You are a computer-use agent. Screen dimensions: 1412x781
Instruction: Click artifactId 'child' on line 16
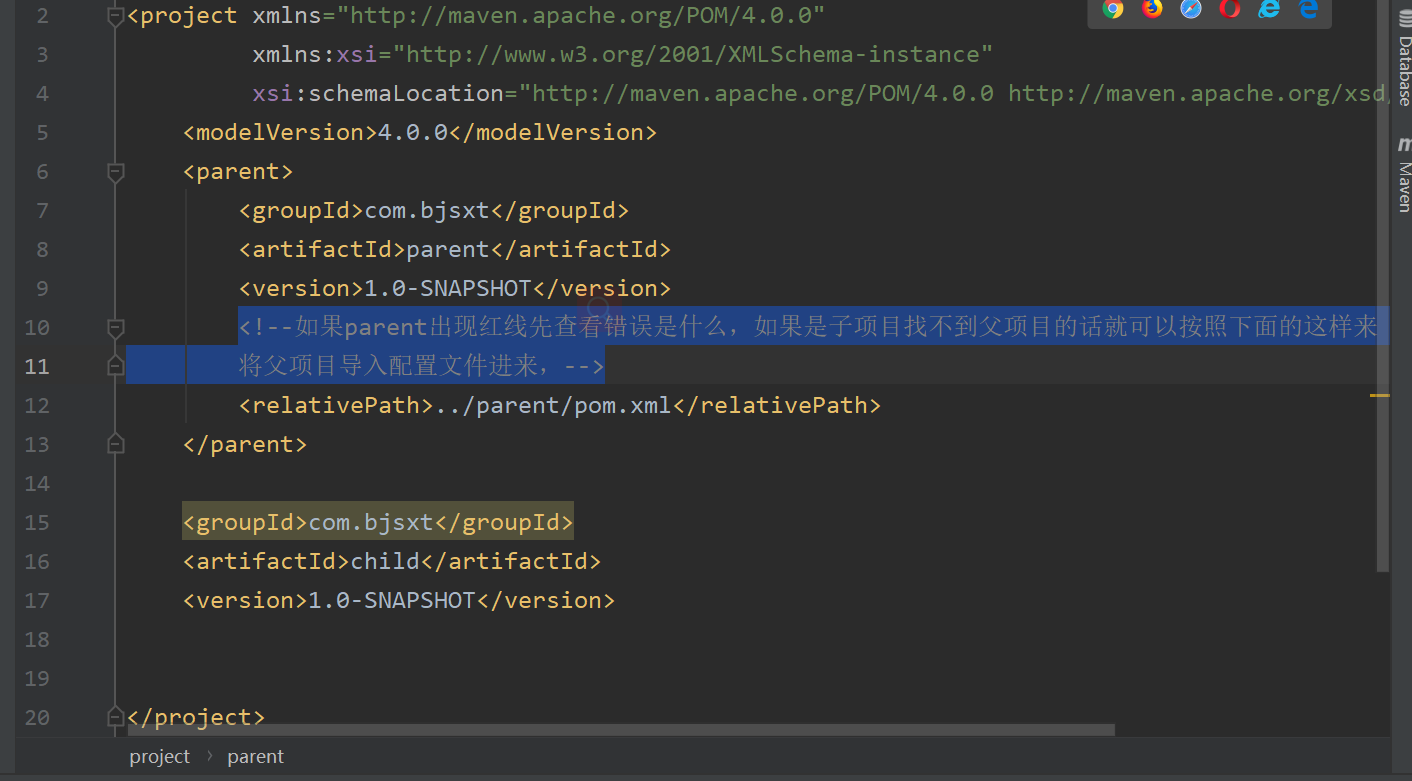pyautogui.click(x=385, y=561)
